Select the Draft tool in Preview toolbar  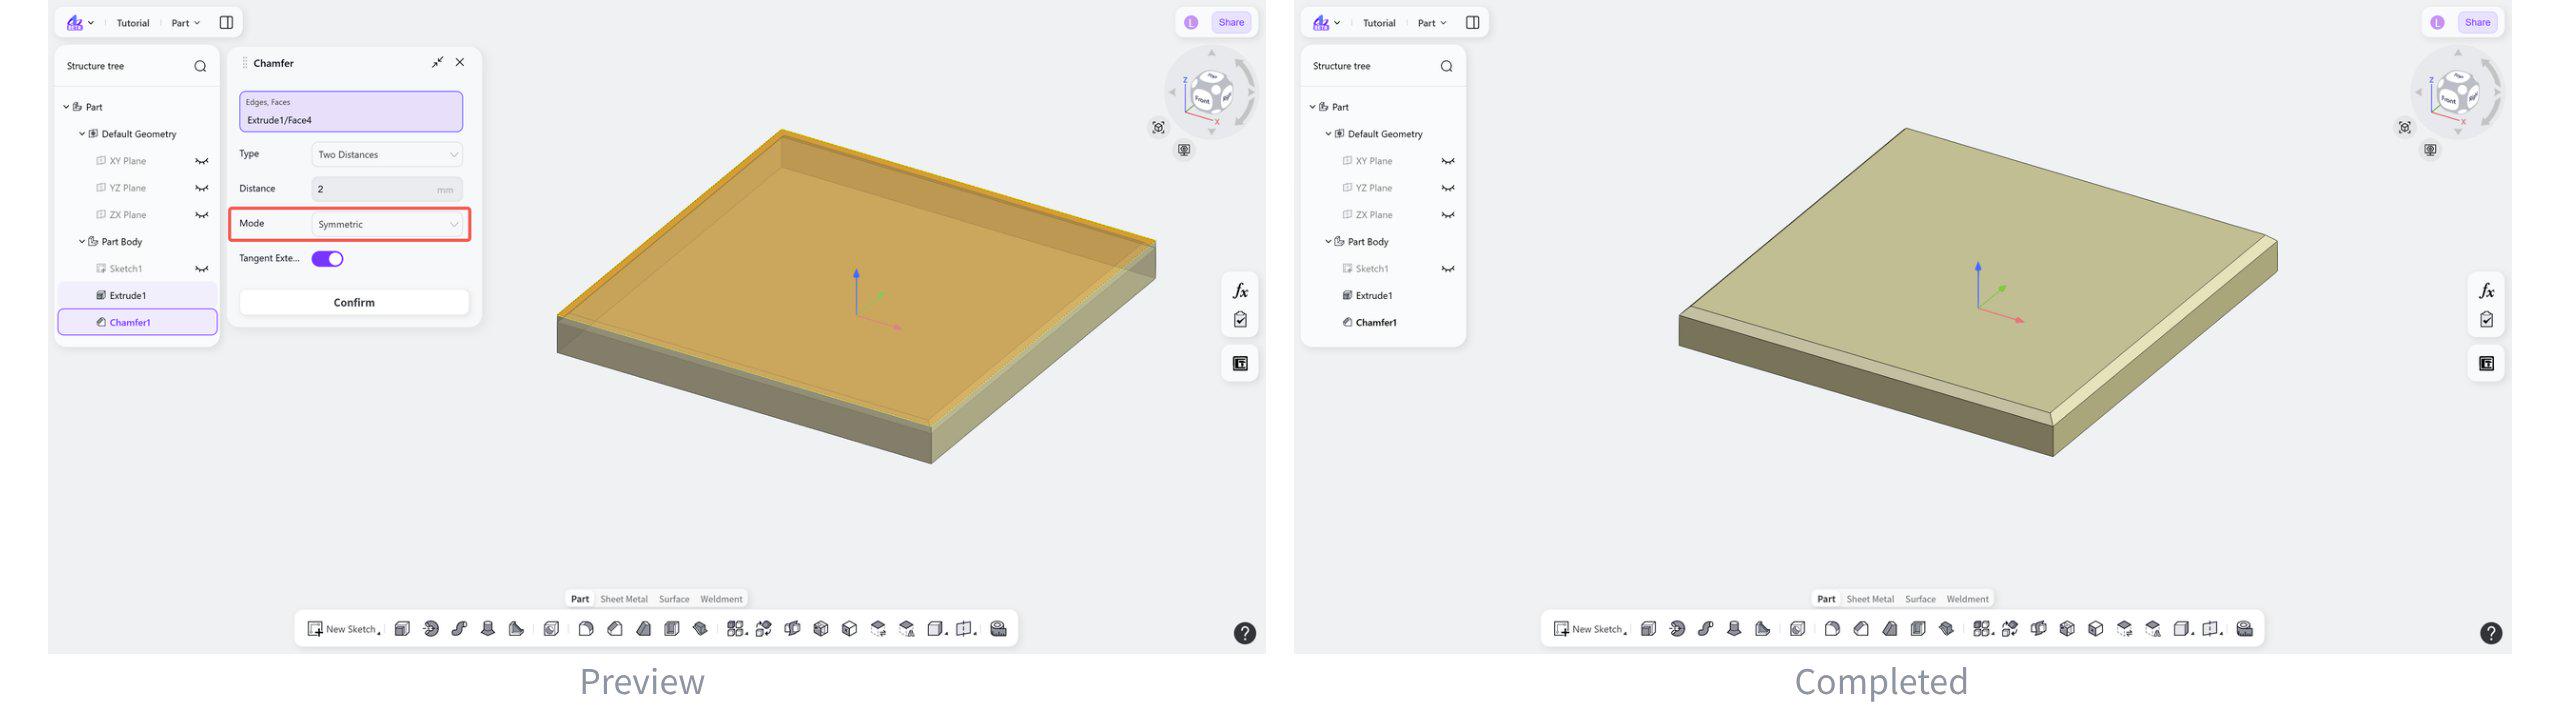coord(644,629)
